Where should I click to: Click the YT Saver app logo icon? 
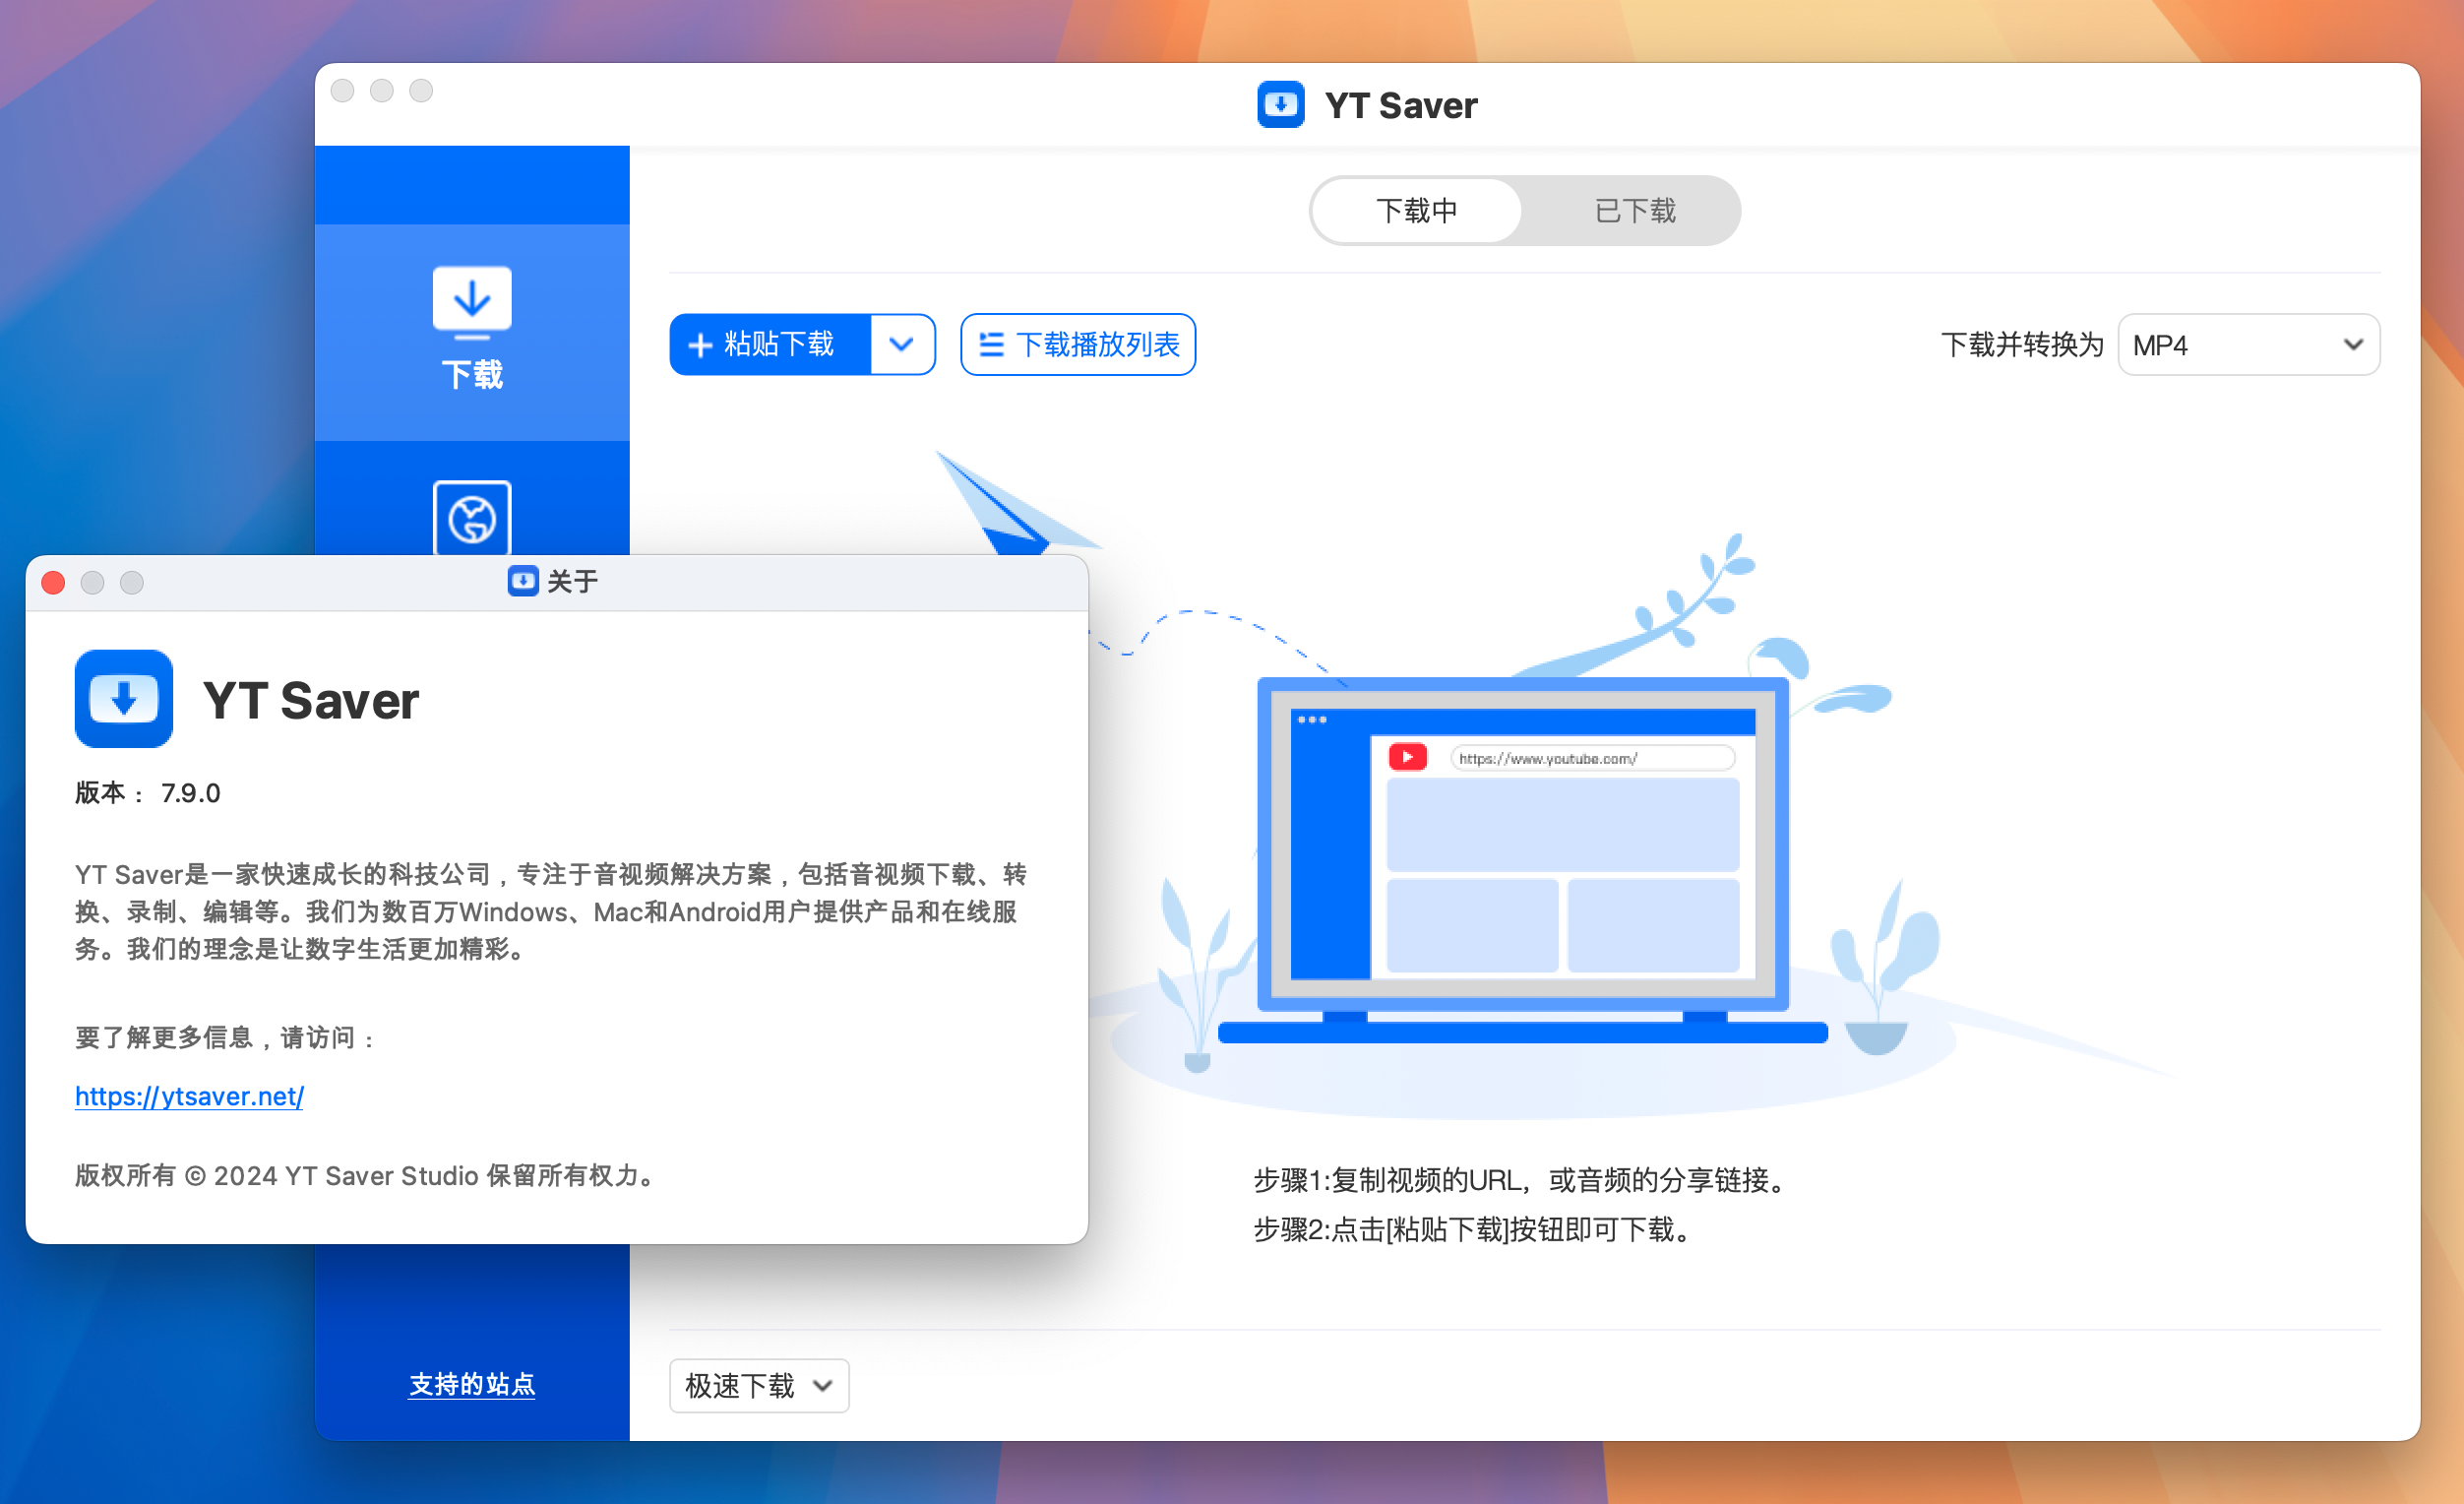click(123, 701)
